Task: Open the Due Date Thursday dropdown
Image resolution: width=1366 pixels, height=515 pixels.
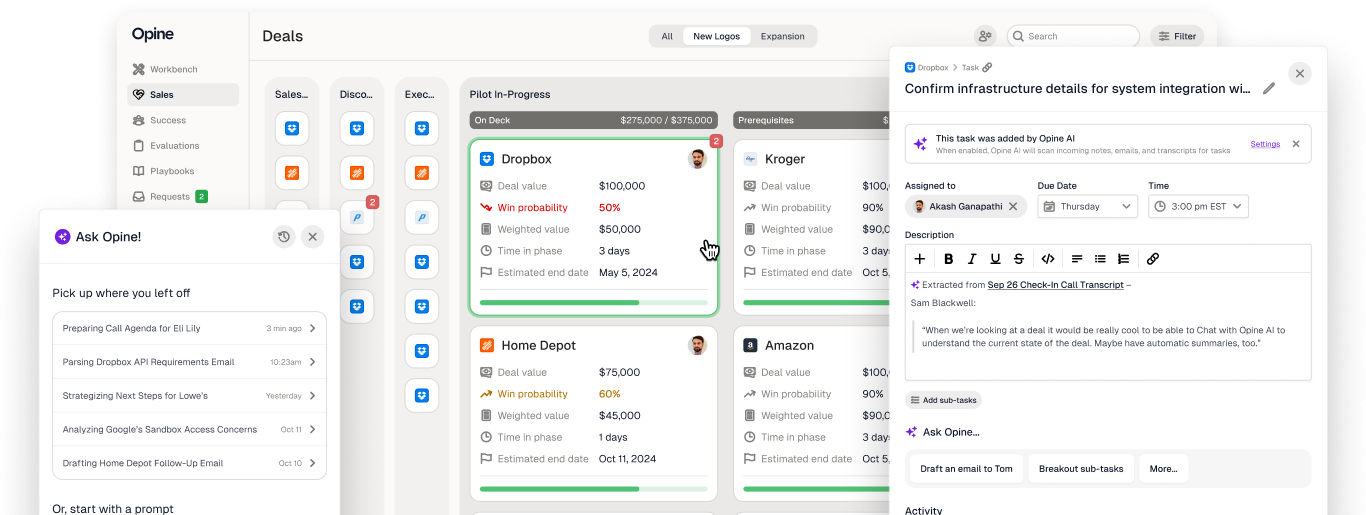Action: 1088,207
